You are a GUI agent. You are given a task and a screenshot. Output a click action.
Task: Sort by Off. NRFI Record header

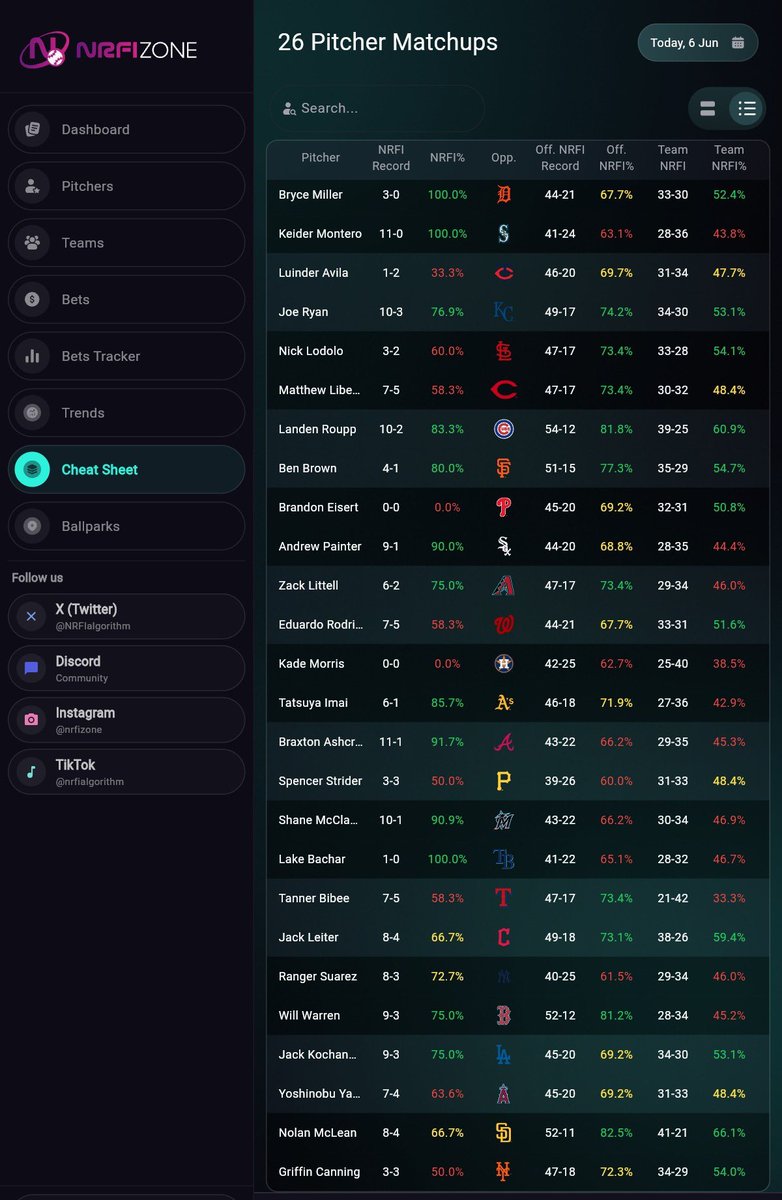[x=560, y=158]
